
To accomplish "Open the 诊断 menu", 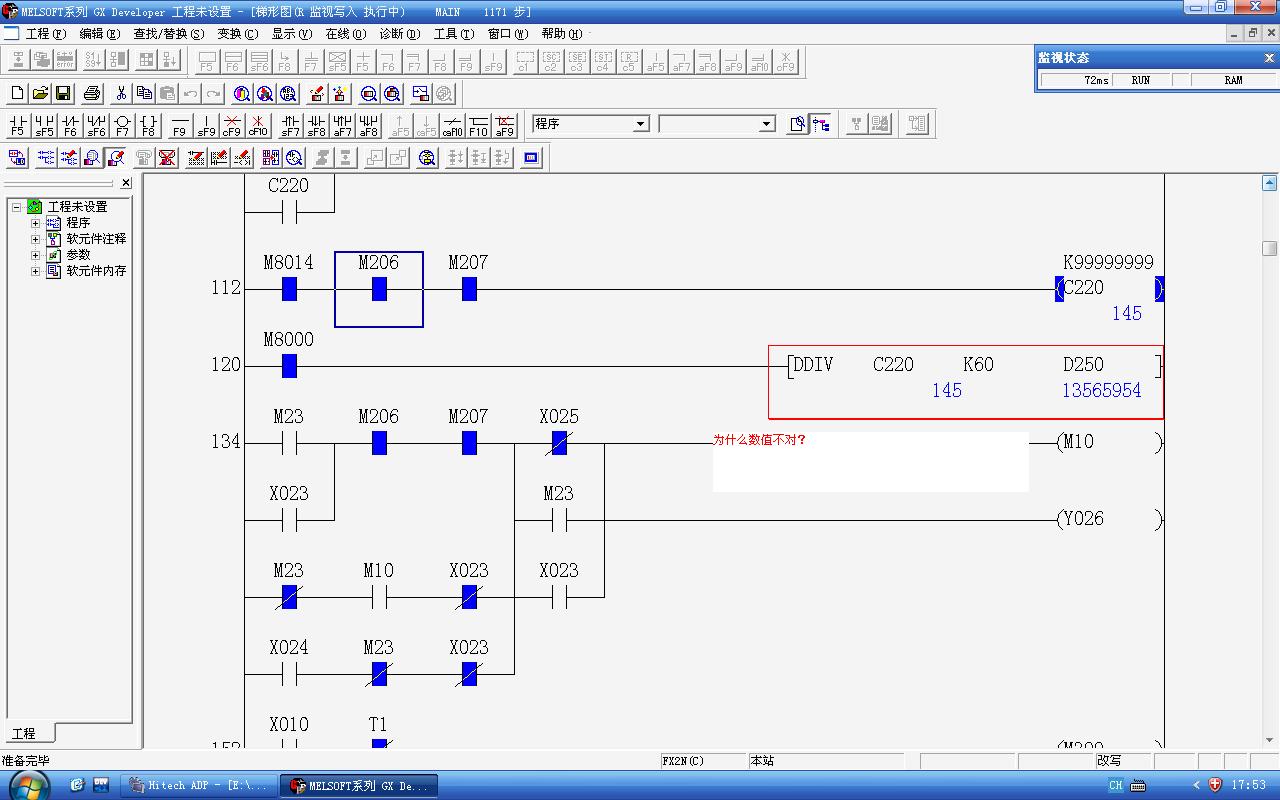I will [399, 34].
